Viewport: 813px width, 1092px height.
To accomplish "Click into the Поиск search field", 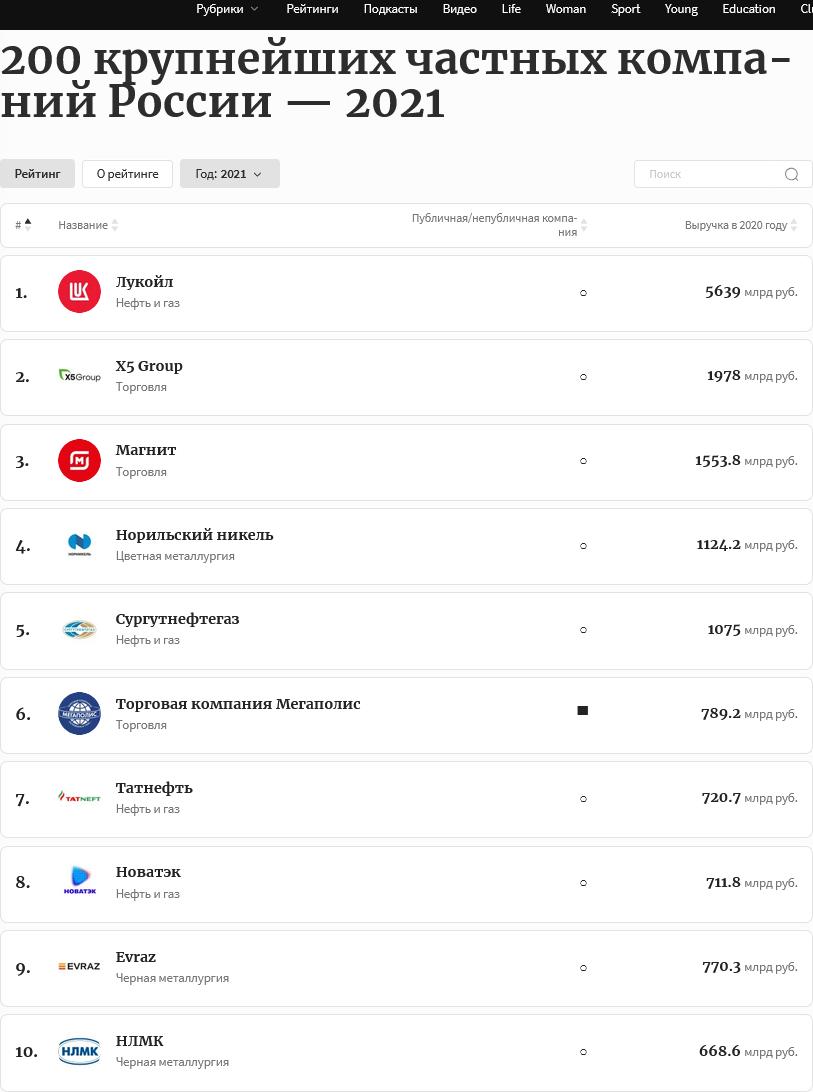I will point(708,174).
